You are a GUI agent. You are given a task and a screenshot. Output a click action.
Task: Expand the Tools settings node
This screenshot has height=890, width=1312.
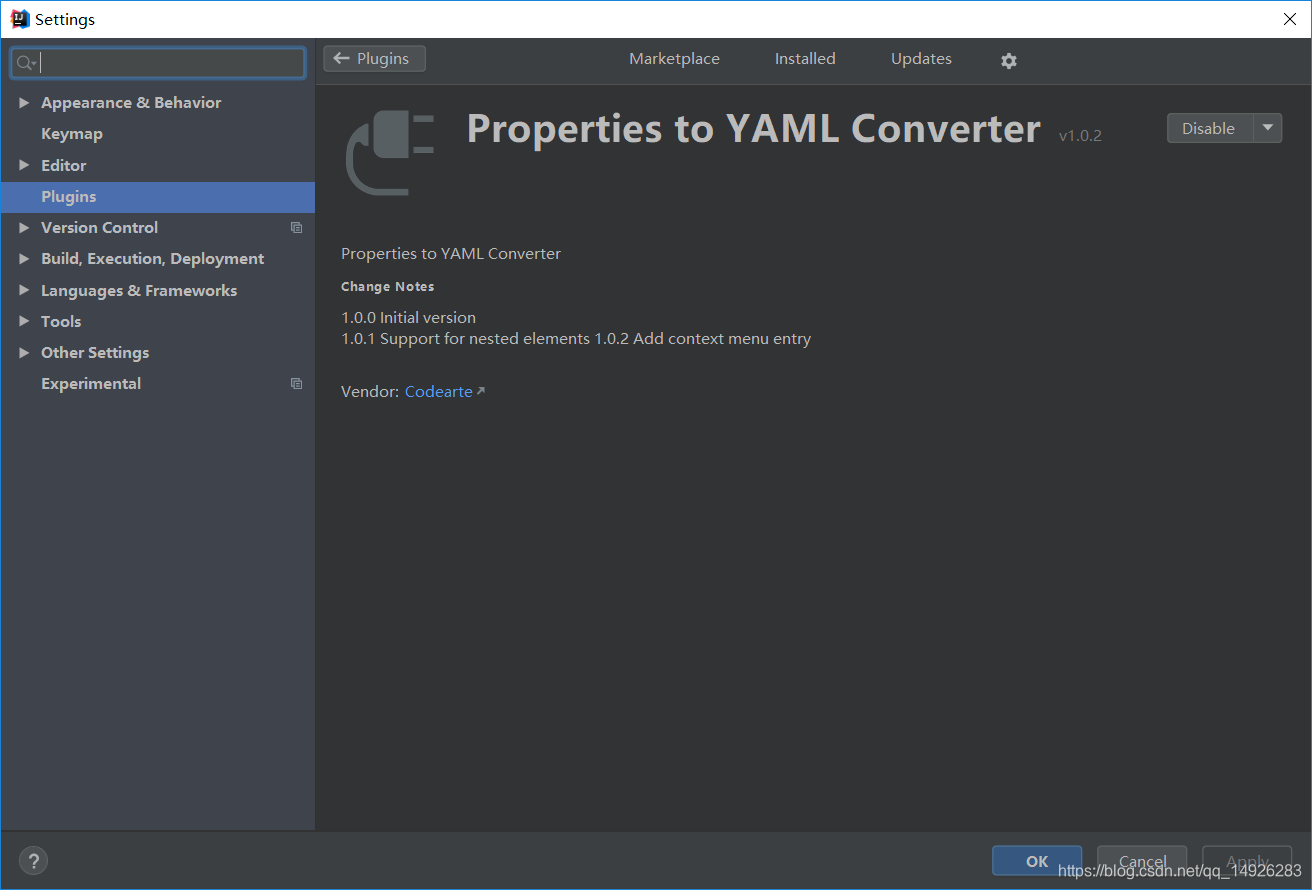point(24,322)
